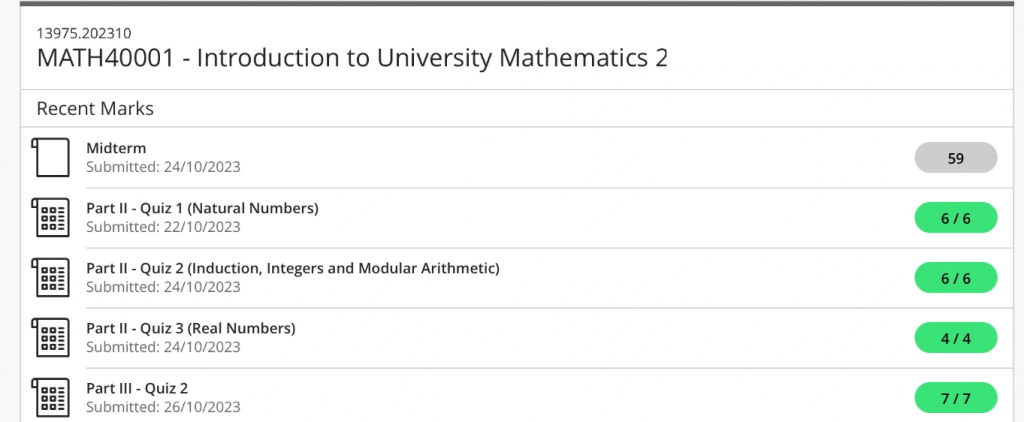Click the Midterm submitted date 24/10/2023
The image size is (1024, 422).
[x=200, y=167]
